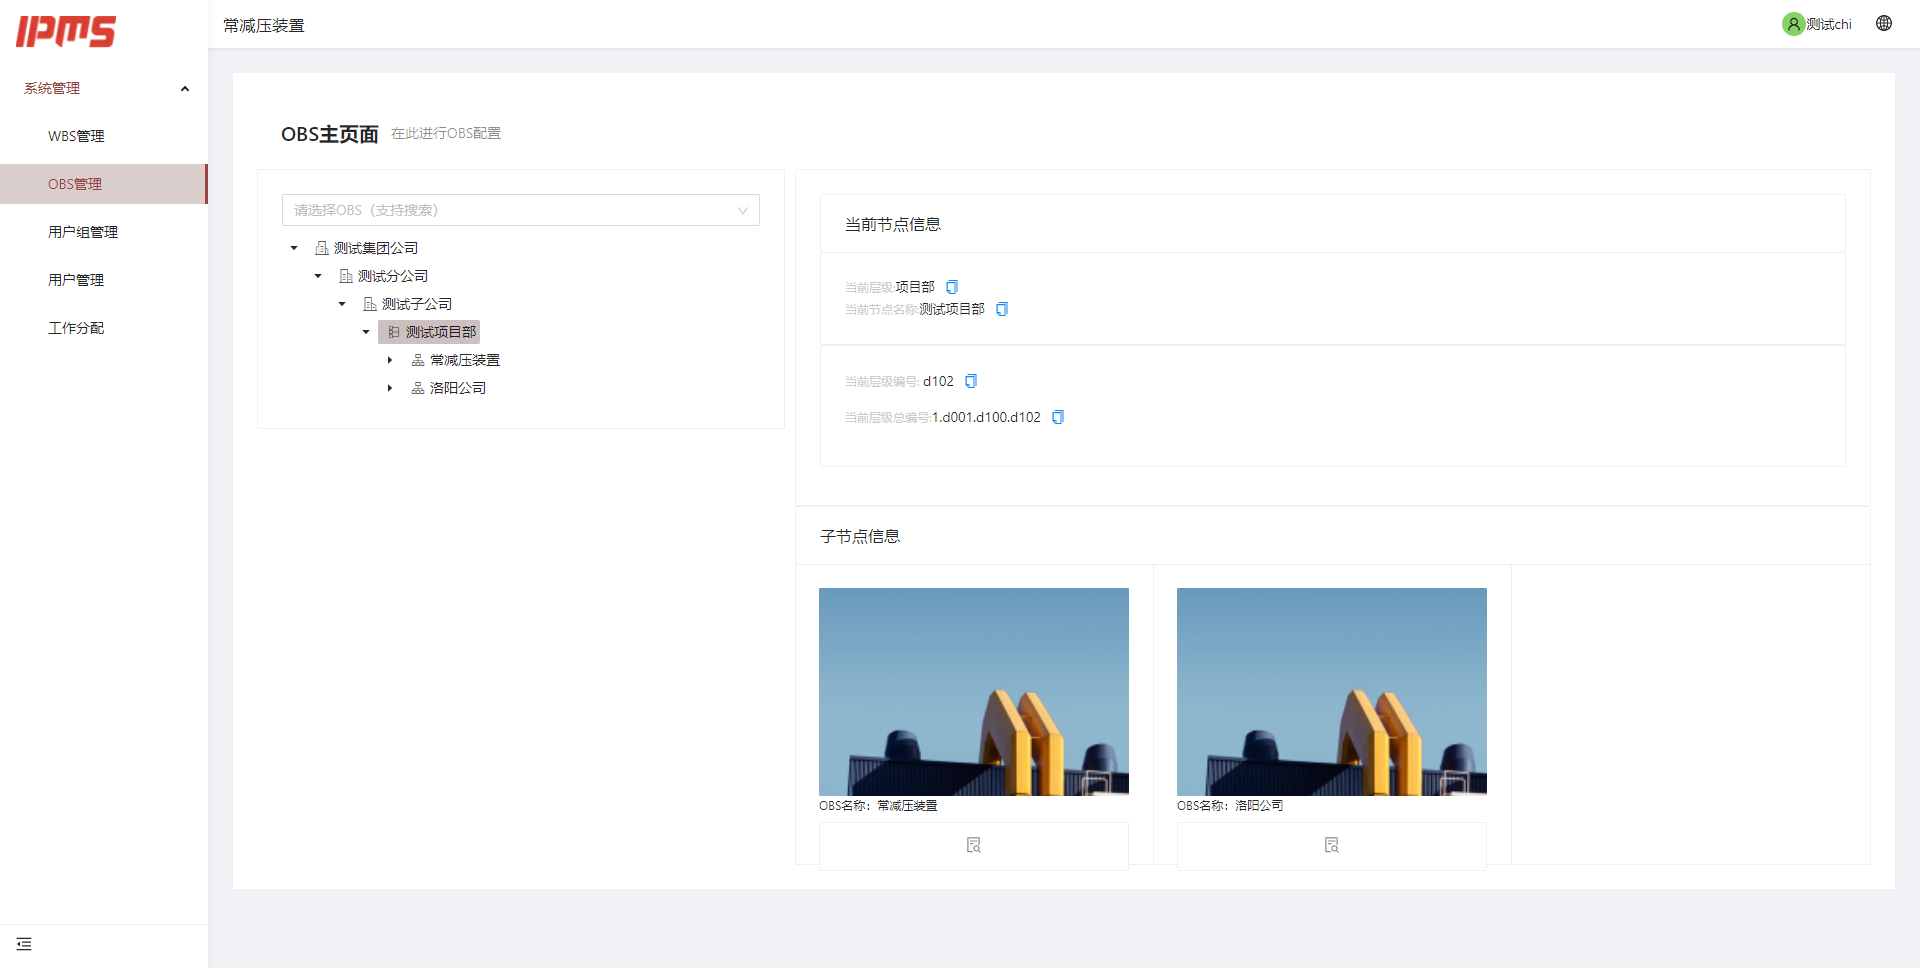The width and height of the screenshot is (1920, 968).
Task: Copy the level code d102
Action: click(x=971, y=381)
